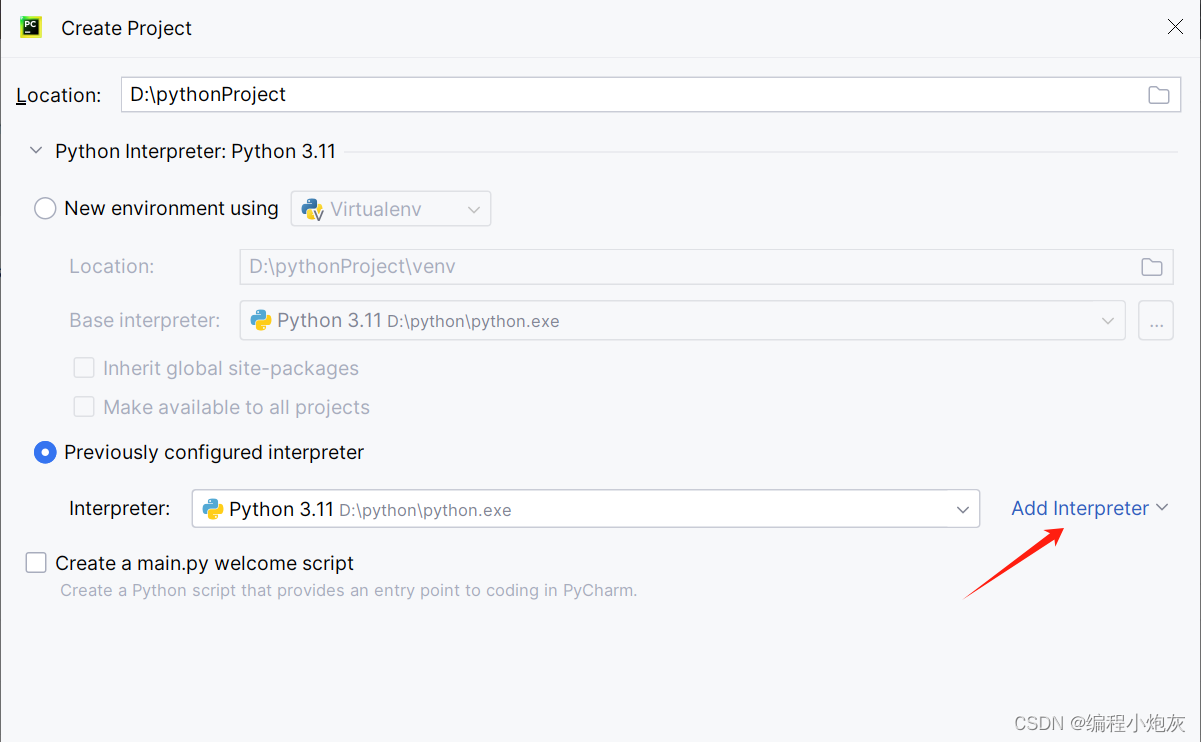Click the '...' browse button next to Base interpreter

(x=1156, y=320)
